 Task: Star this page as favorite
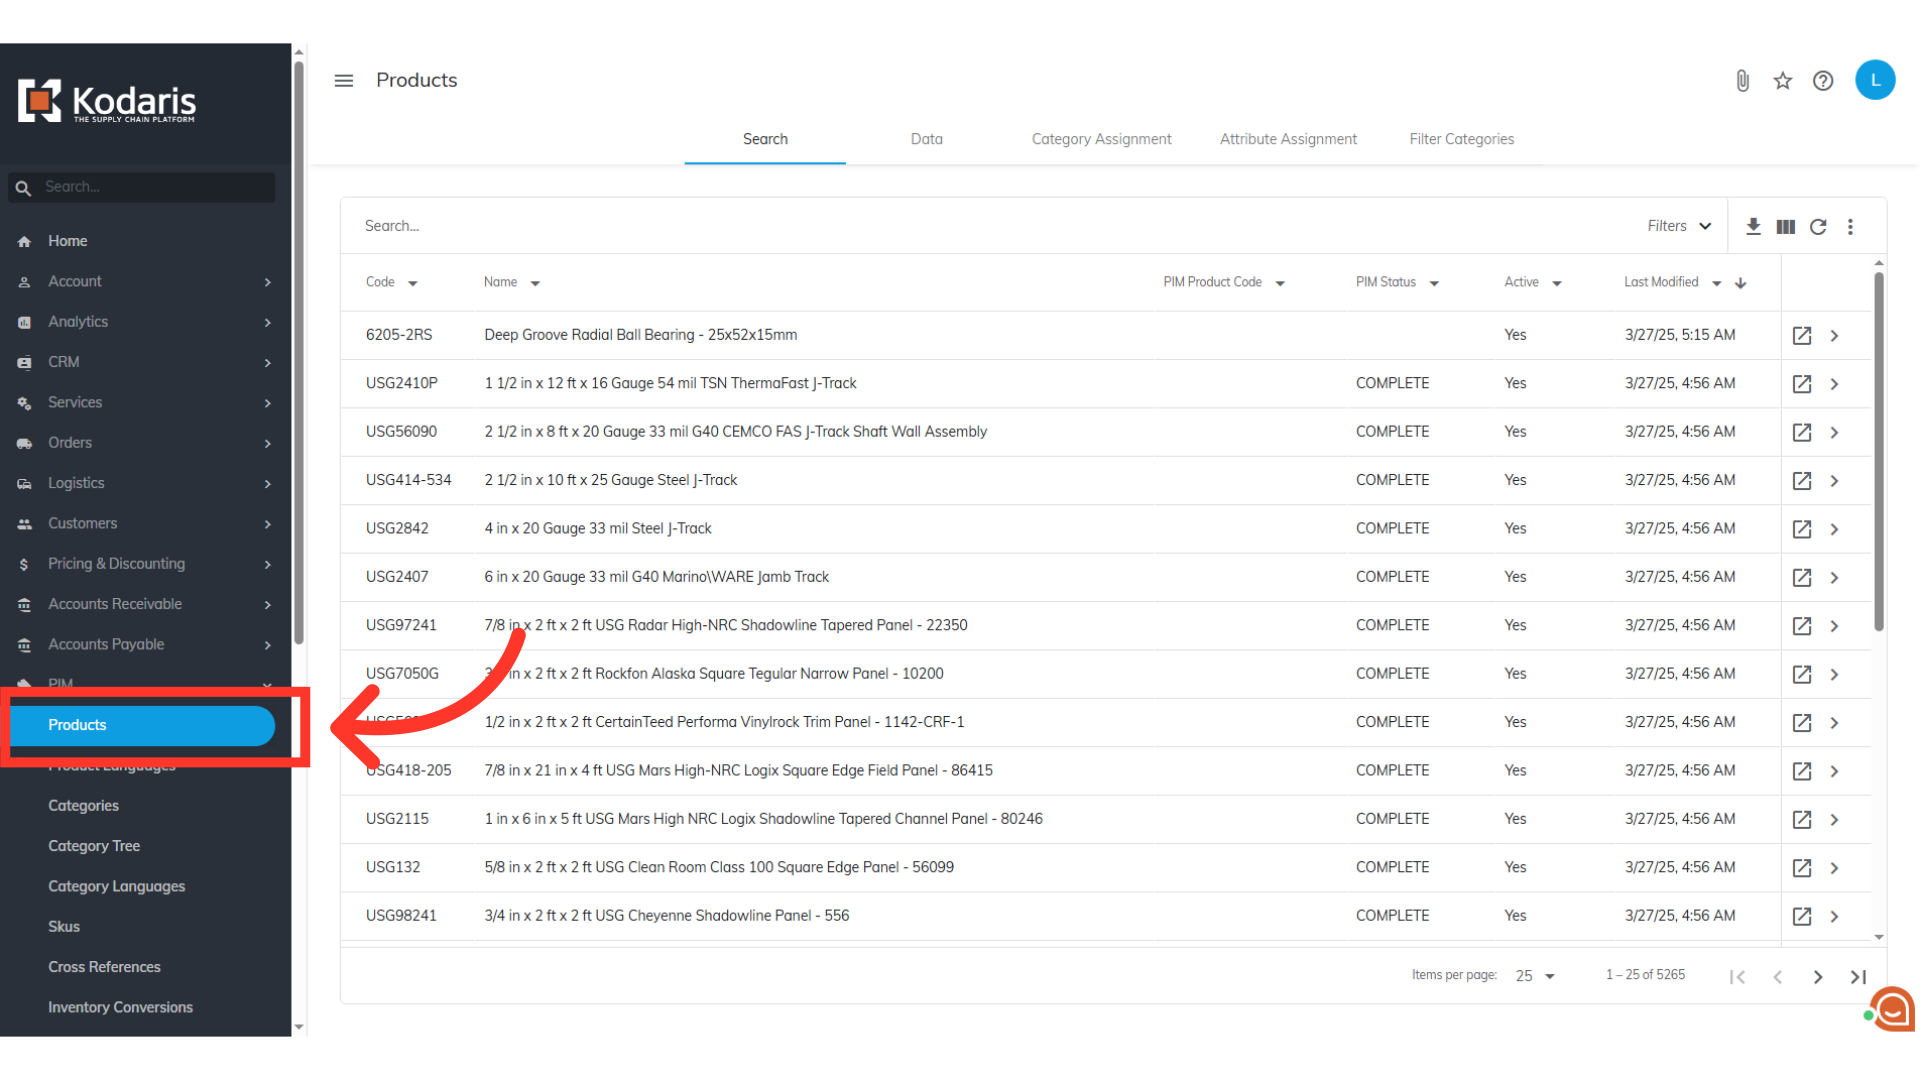1782,81
